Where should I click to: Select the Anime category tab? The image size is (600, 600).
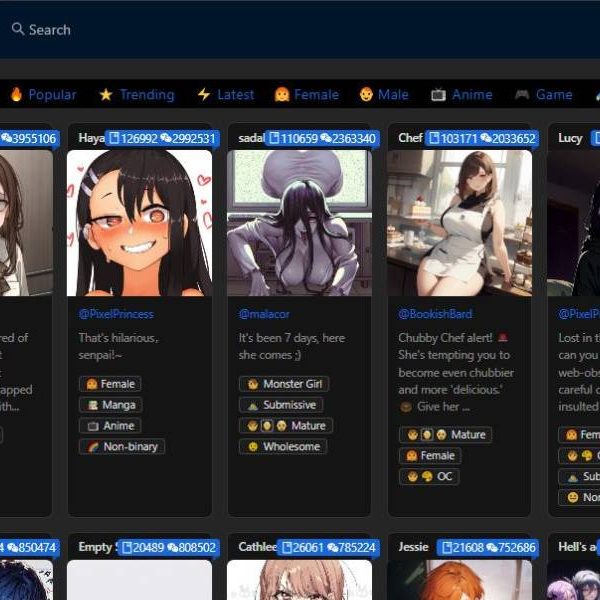click(x=471, y=95)
